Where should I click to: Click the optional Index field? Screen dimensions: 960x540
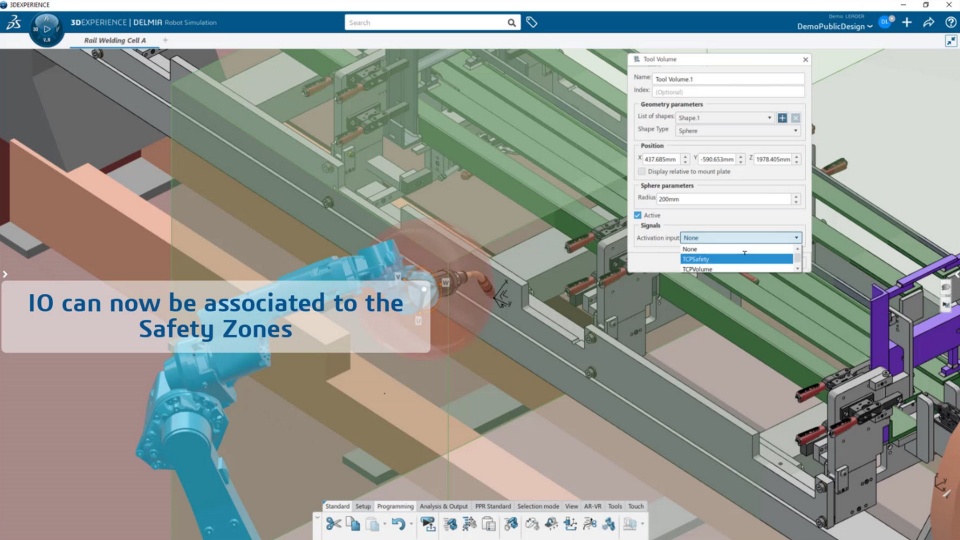tap(728, 92)
